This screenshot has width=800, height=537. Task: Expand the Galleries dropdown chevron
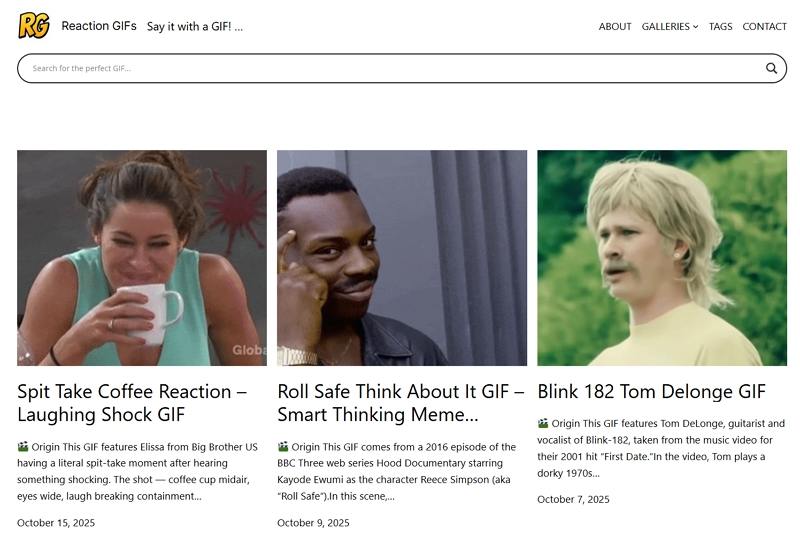click(695, 27)
